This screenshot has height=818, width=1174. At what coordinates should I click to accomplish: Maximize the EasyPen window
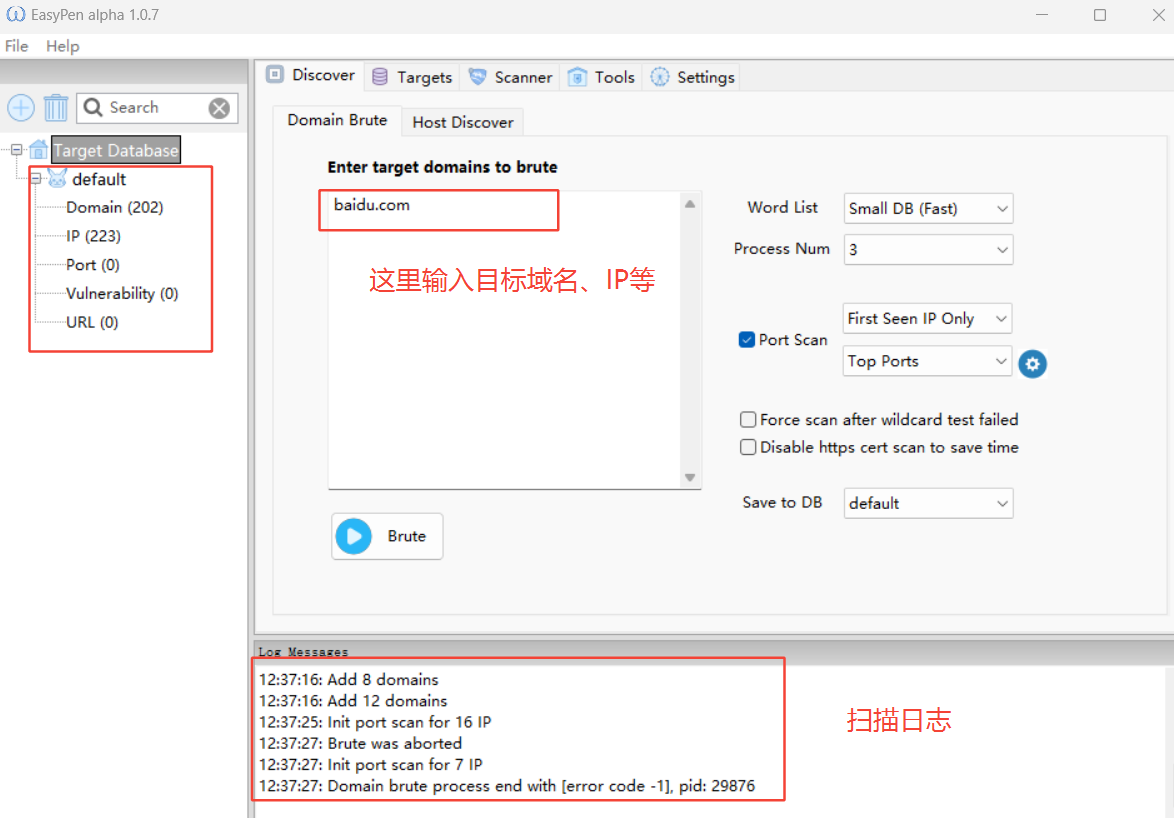coord(1100,15)
